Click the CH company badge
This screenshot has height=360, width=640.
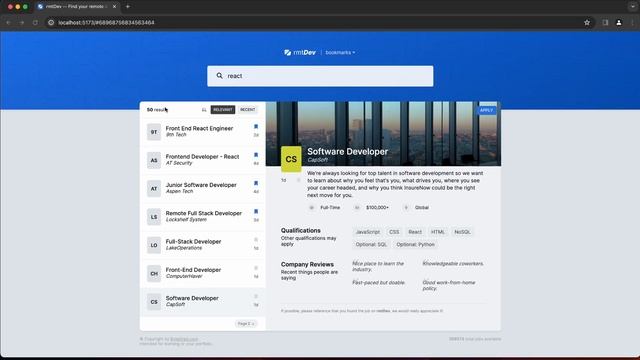[154, 273]
